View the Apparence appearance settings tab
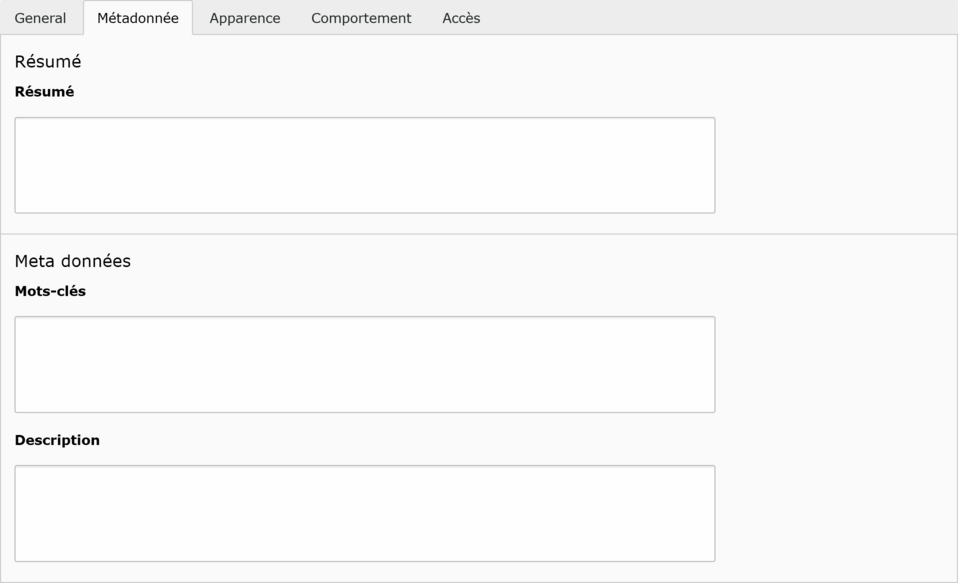This screenshot has height=583, width=958. 245,18
